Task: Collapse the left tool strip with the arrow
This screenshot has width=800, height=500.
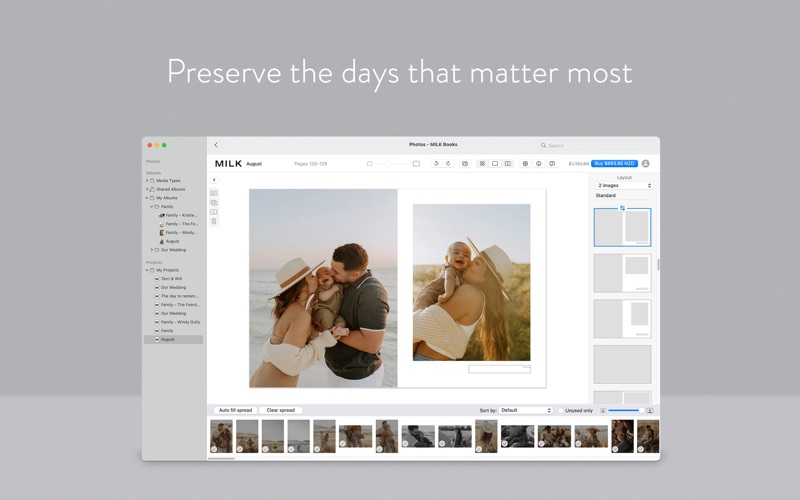Action: pyautogui.click(x=214, y=180)
